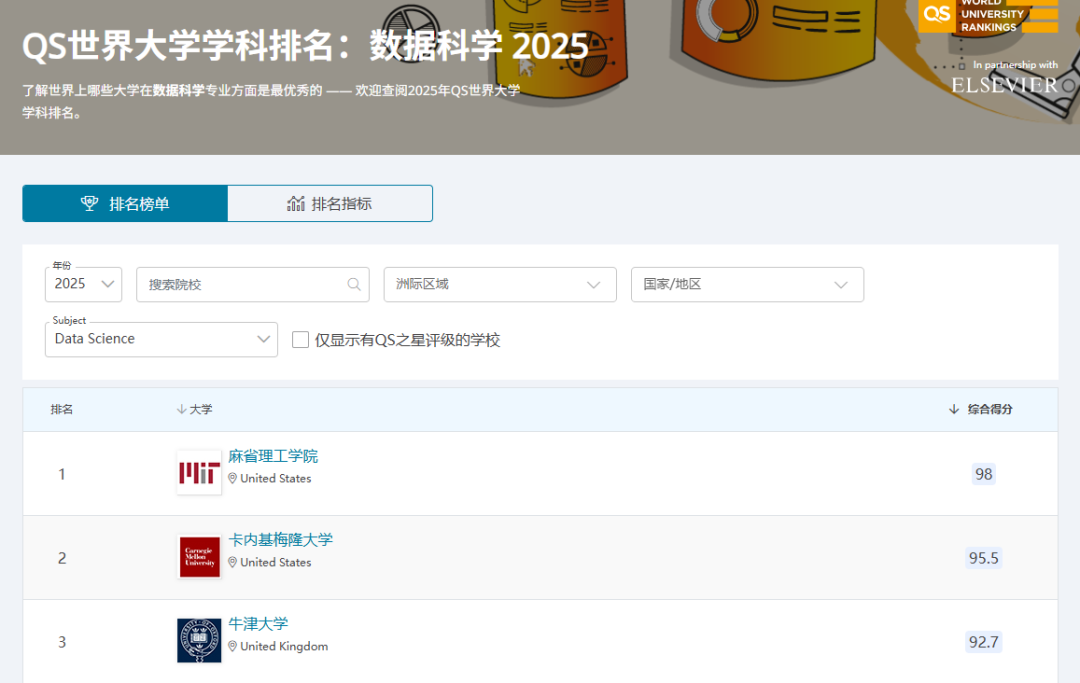Click the page title QS世界大学学科排名
1080x683 pixels.
304,47
